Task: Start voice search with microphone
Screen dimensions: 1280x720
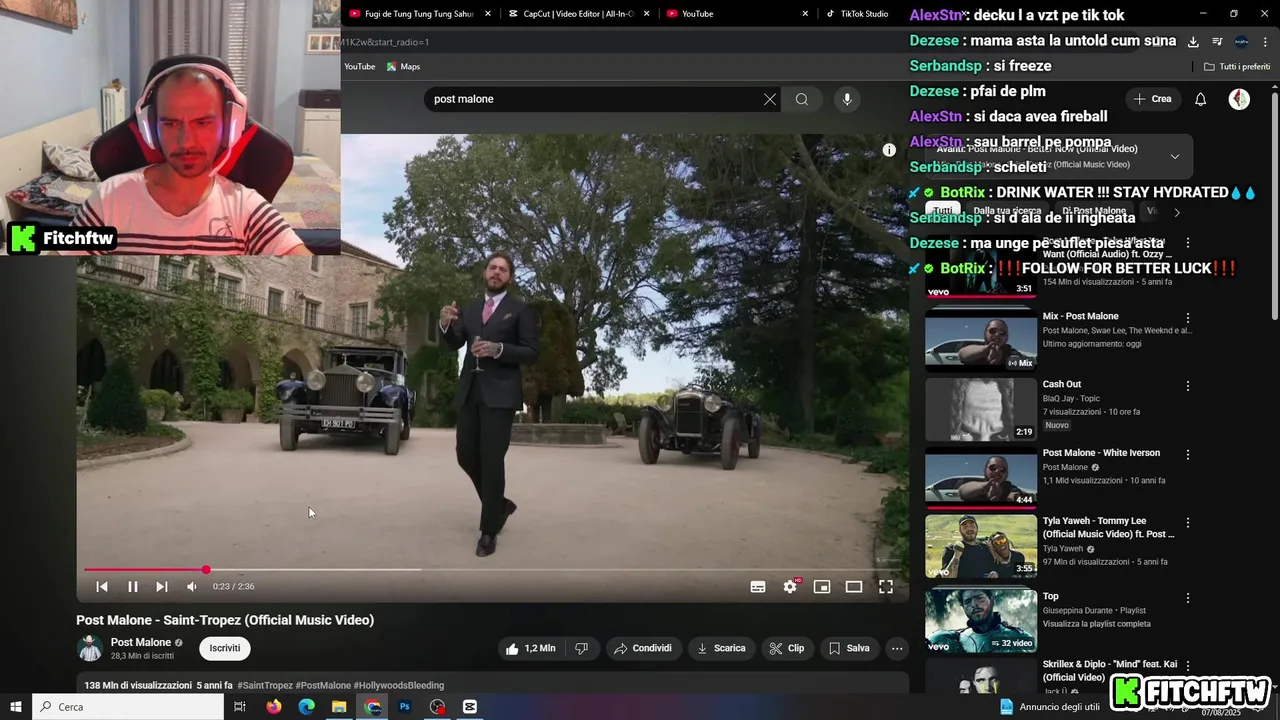Action: point(847,99)
